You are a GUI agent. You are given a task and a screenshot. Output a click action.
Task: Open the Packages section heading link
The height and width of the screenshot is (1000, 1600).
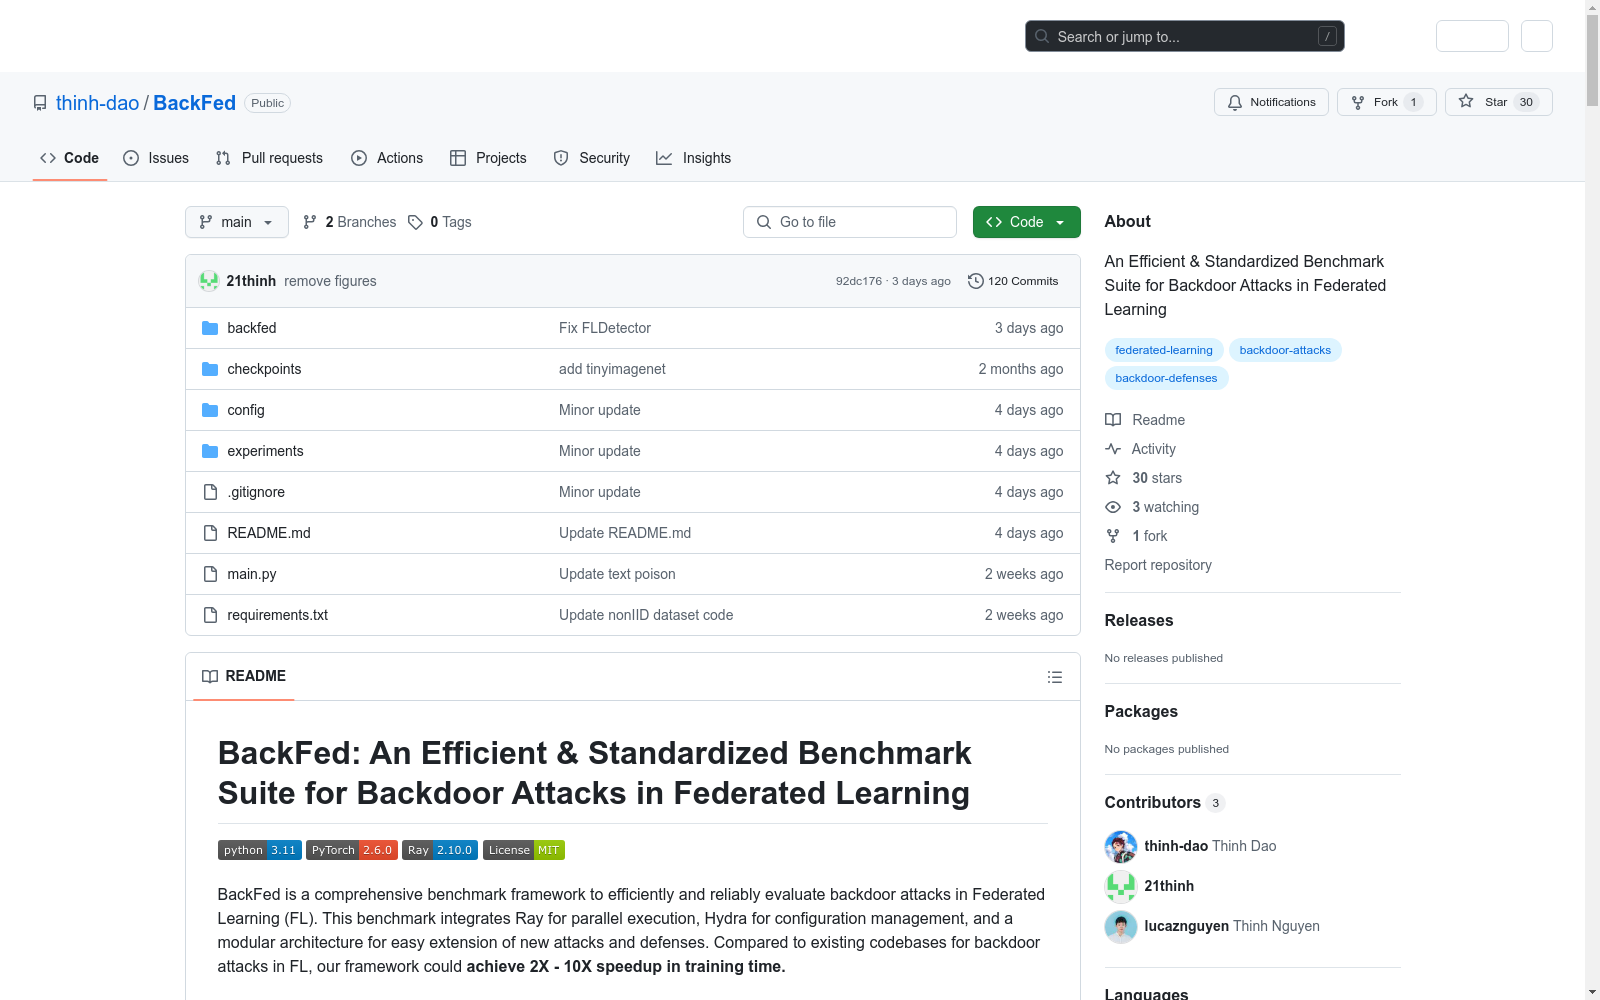(1141, 711)
